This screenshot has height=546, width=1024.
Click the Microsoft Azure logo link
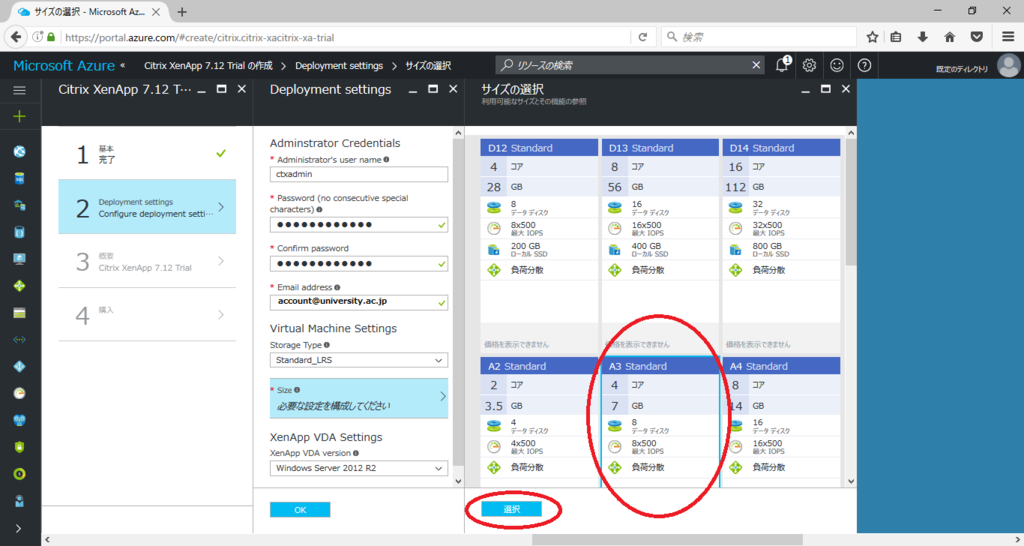(x=64, y=65)
